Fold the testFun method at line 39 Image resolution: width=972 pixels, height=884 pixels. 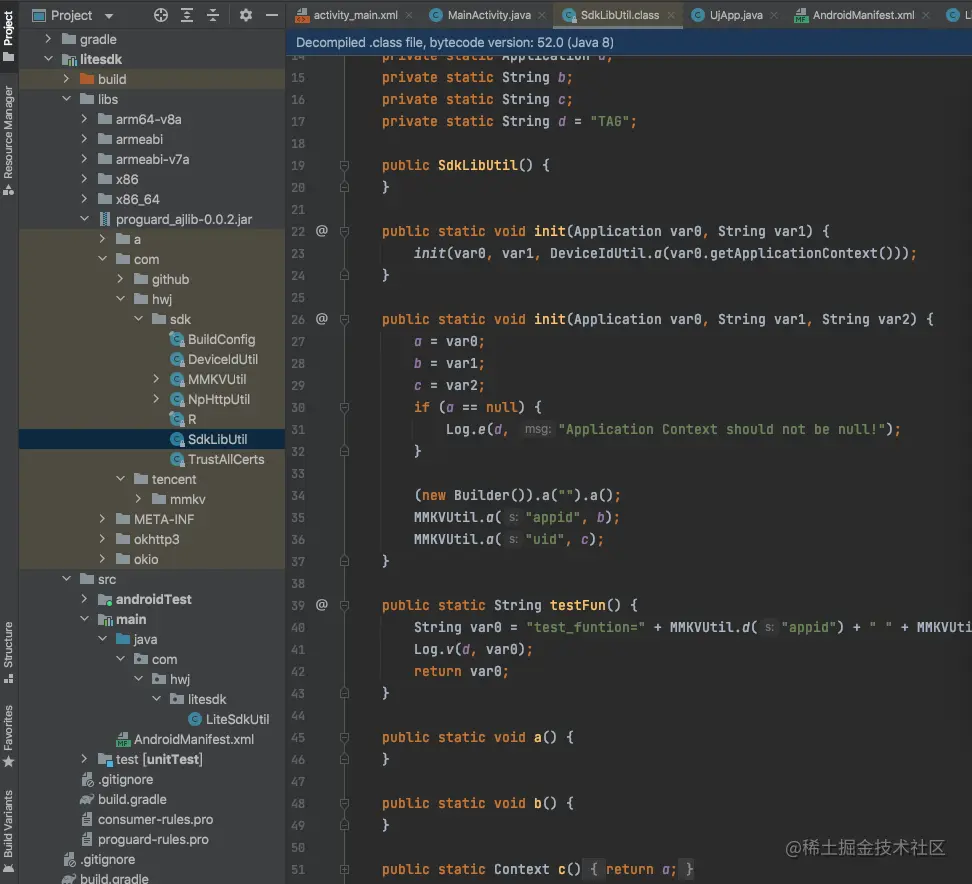[344, 605]
